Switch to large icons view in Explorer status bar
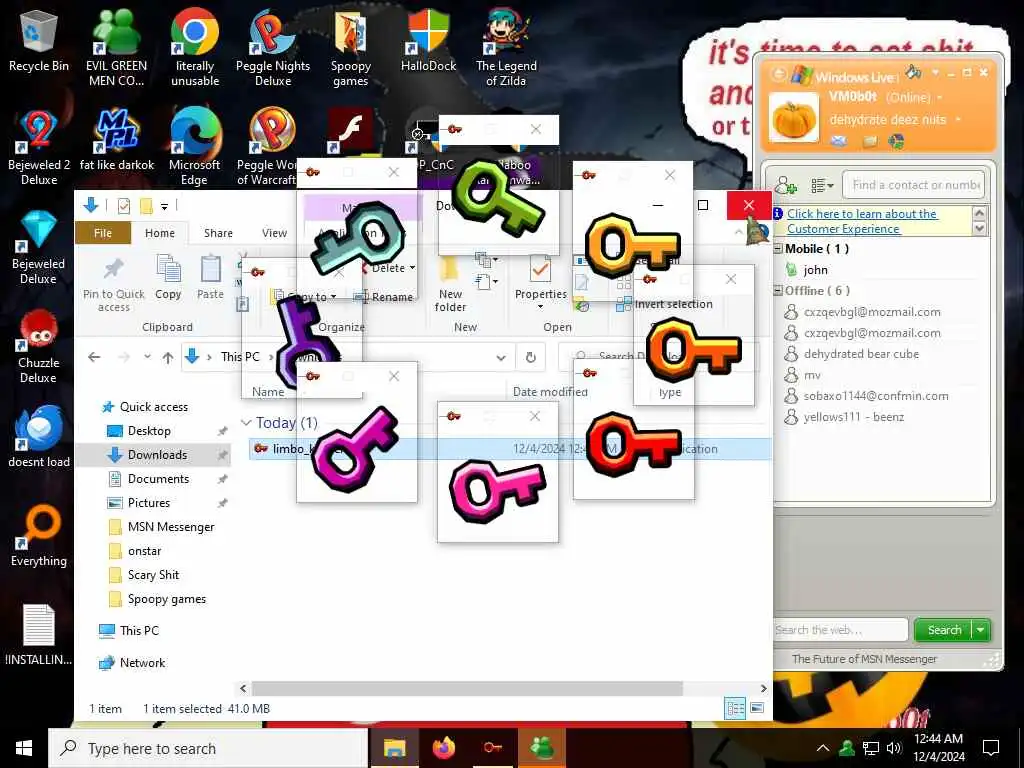The width and height of the screenshot is (1024, 768). (758, 708)
